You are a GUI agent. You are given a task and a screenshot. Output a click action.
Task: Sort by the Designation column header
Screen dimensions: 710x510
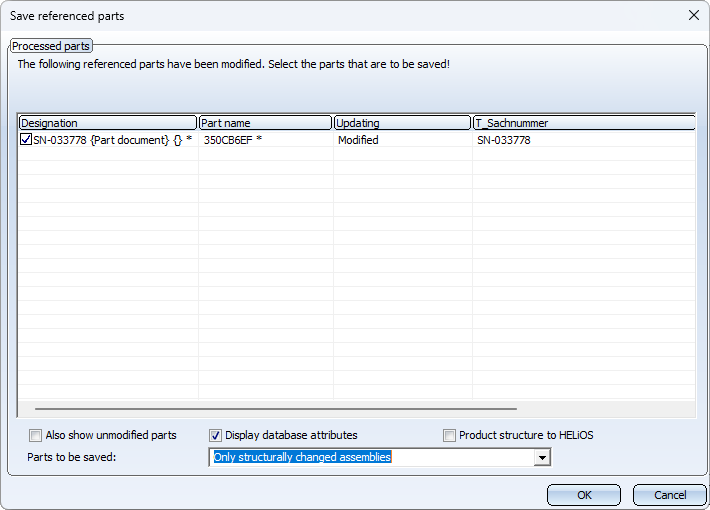108,123
